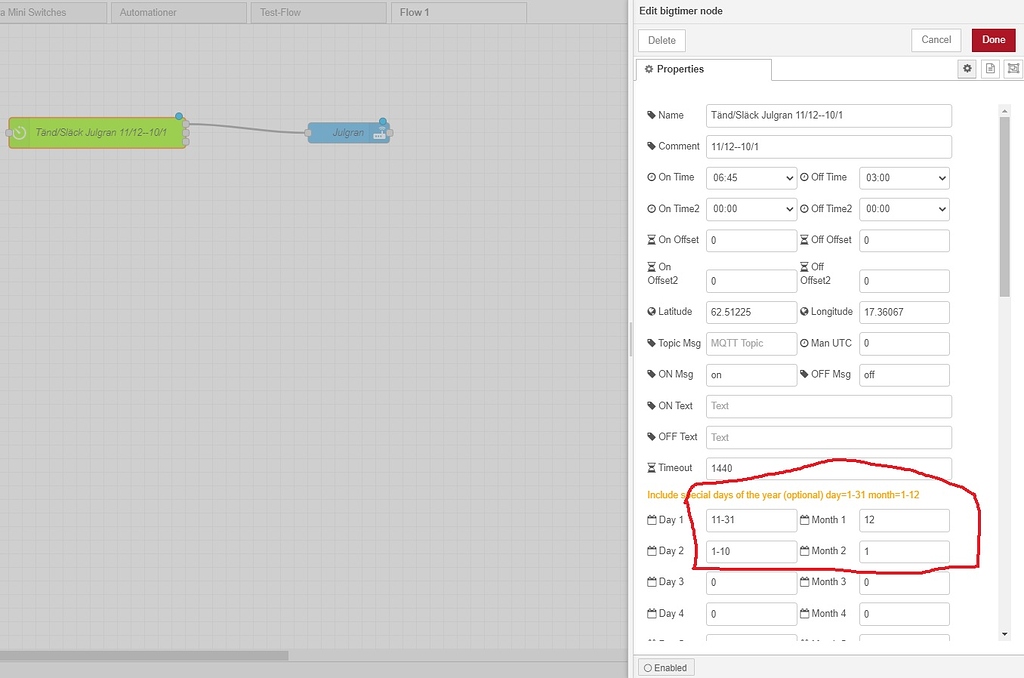The height and width of the screenshot is (678, 1024).
Task: Click the globe icon next to Latitude
Action: click(651, 311)
